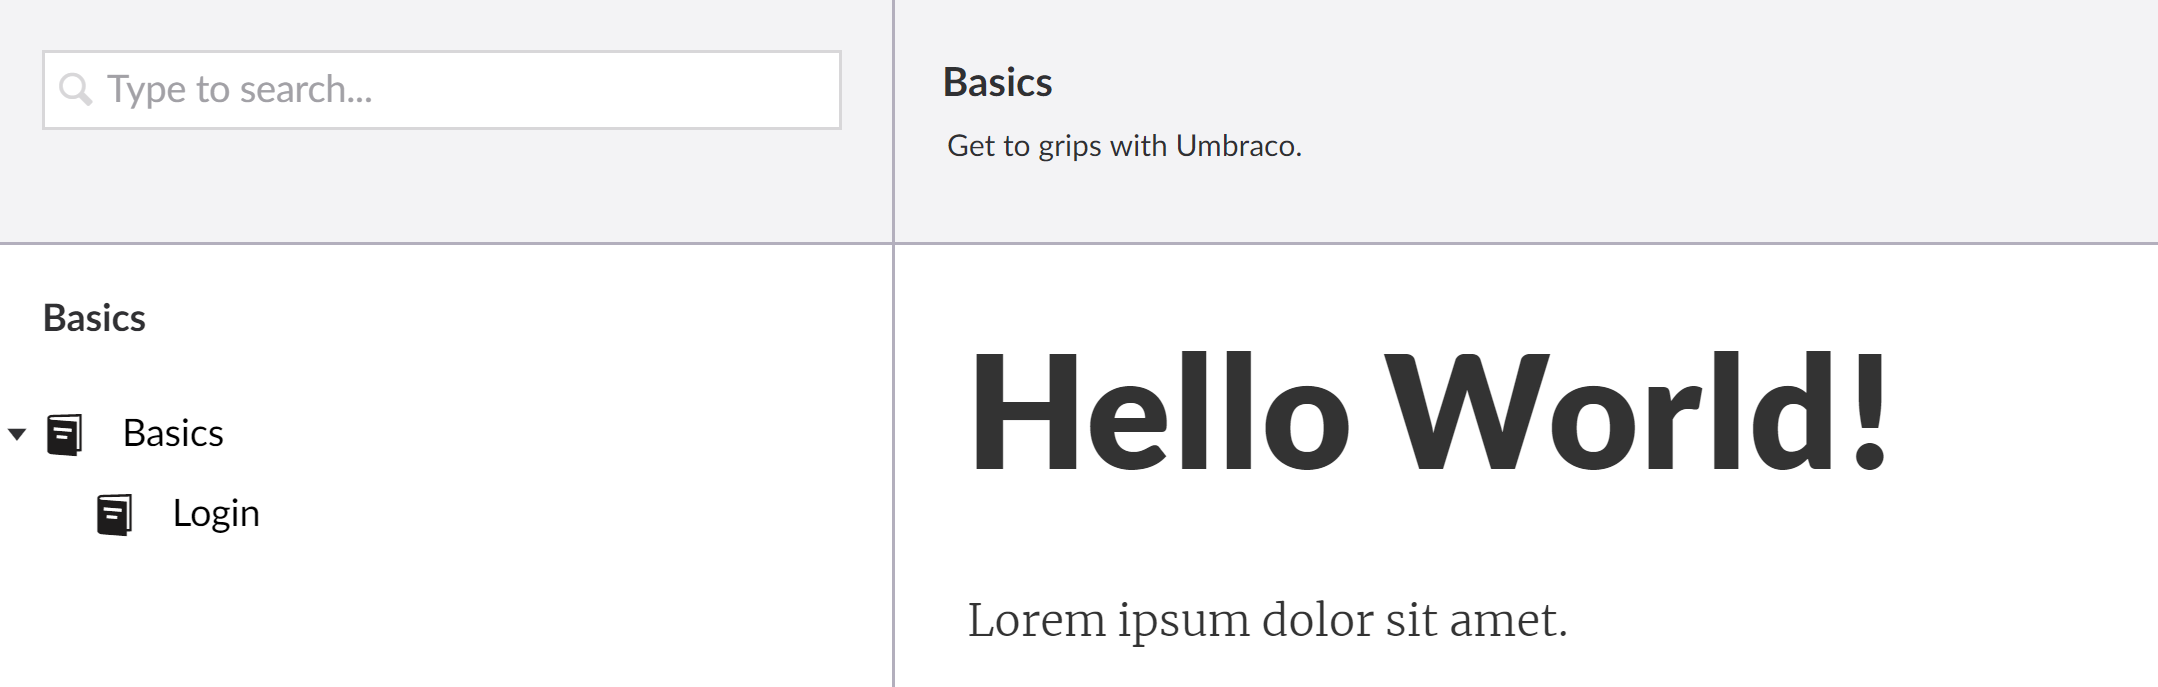Click the Get to grips with Umbraco text
The height and width of the screenshot is (687, 2158).
[x=1124, y=146]
